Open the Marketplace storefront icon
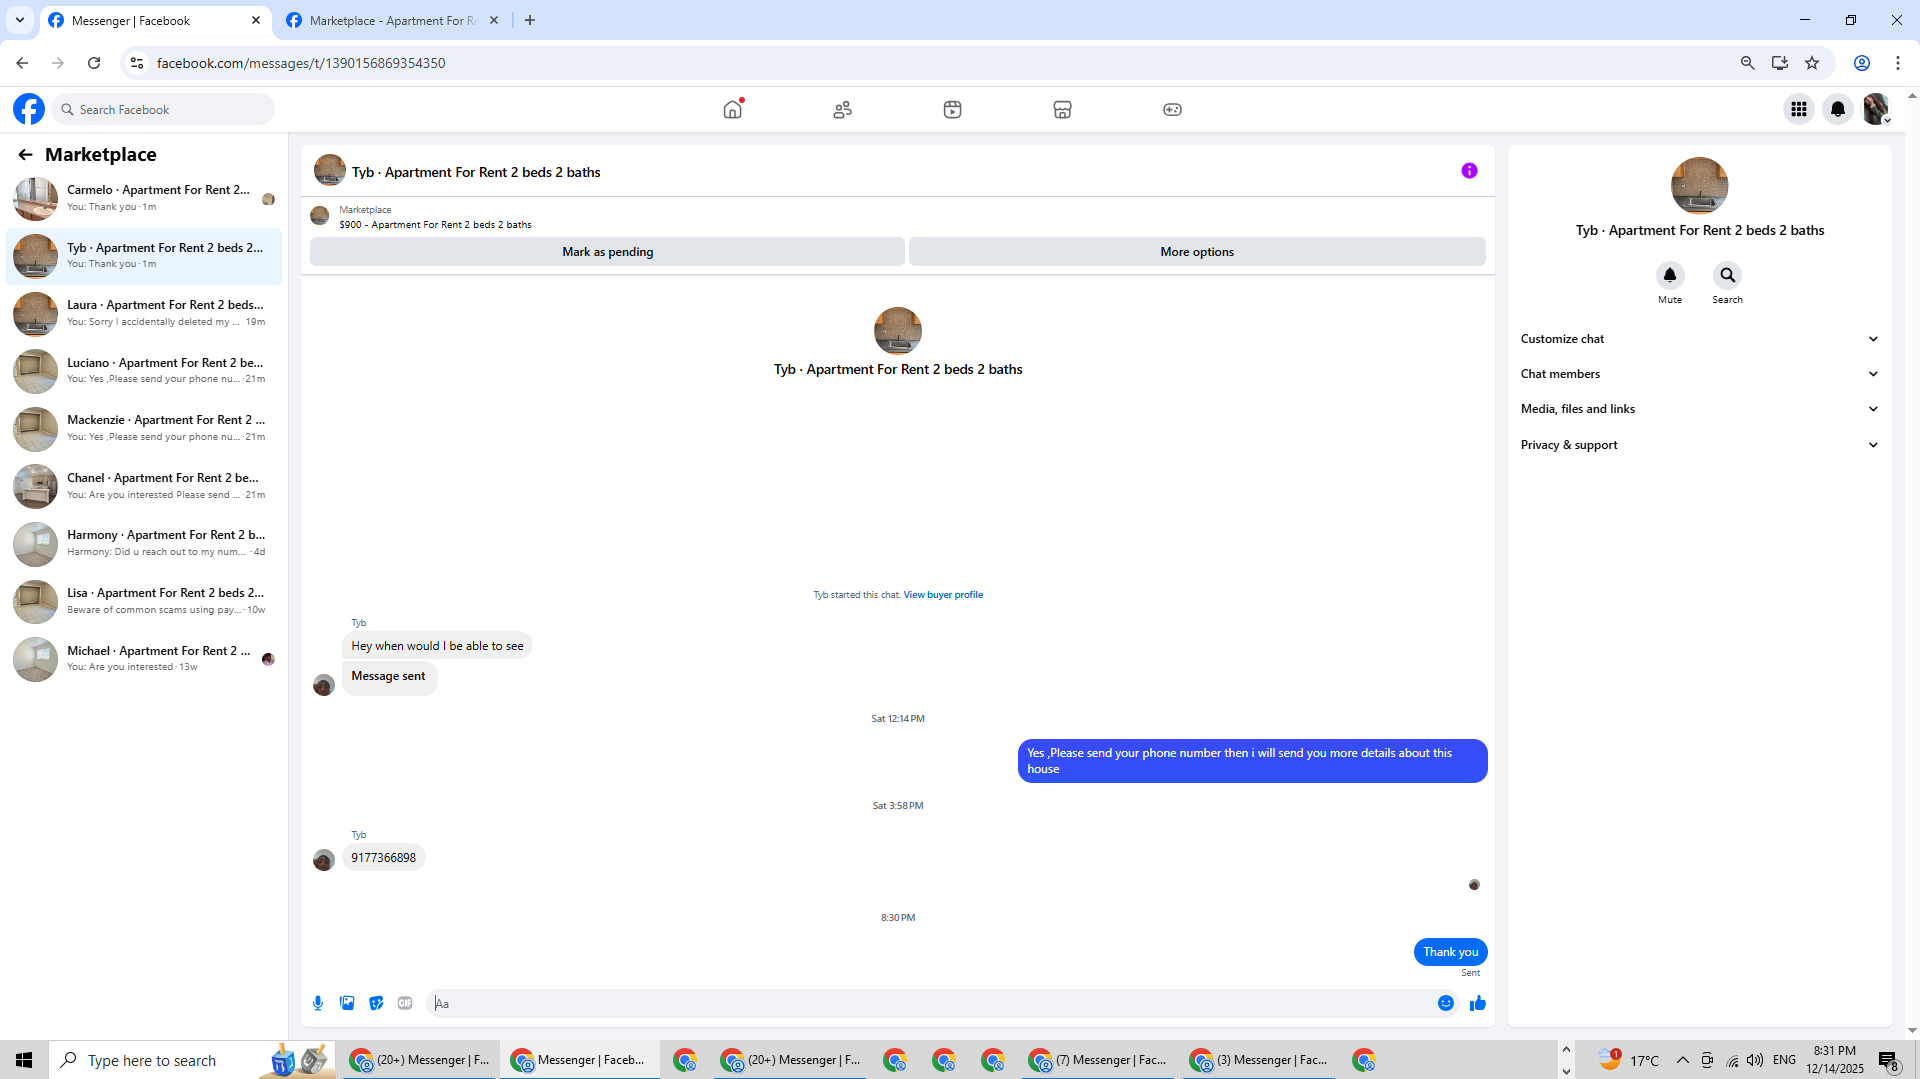The image size is (1920, 1079). click(1063, 109)
